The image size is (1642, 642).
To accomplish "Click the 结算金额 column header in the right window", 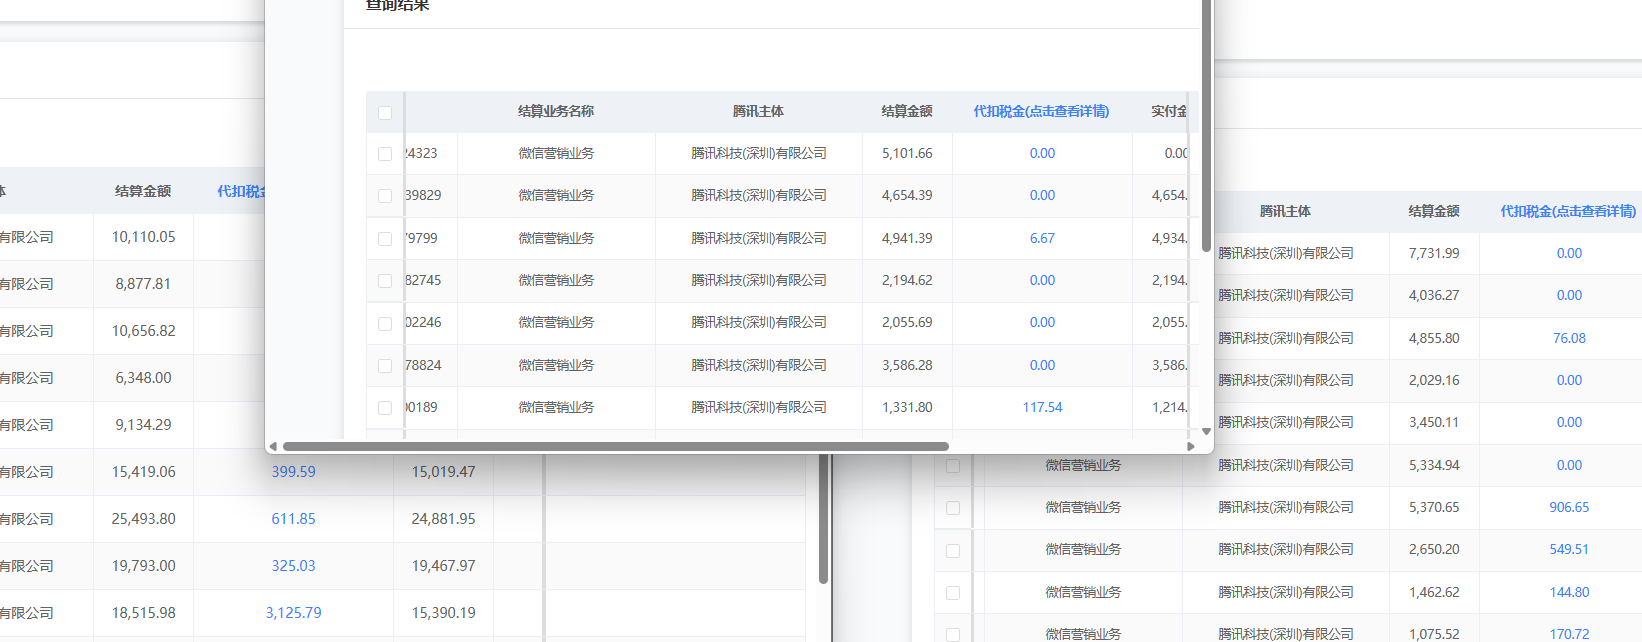I will tap(1434, 211).
